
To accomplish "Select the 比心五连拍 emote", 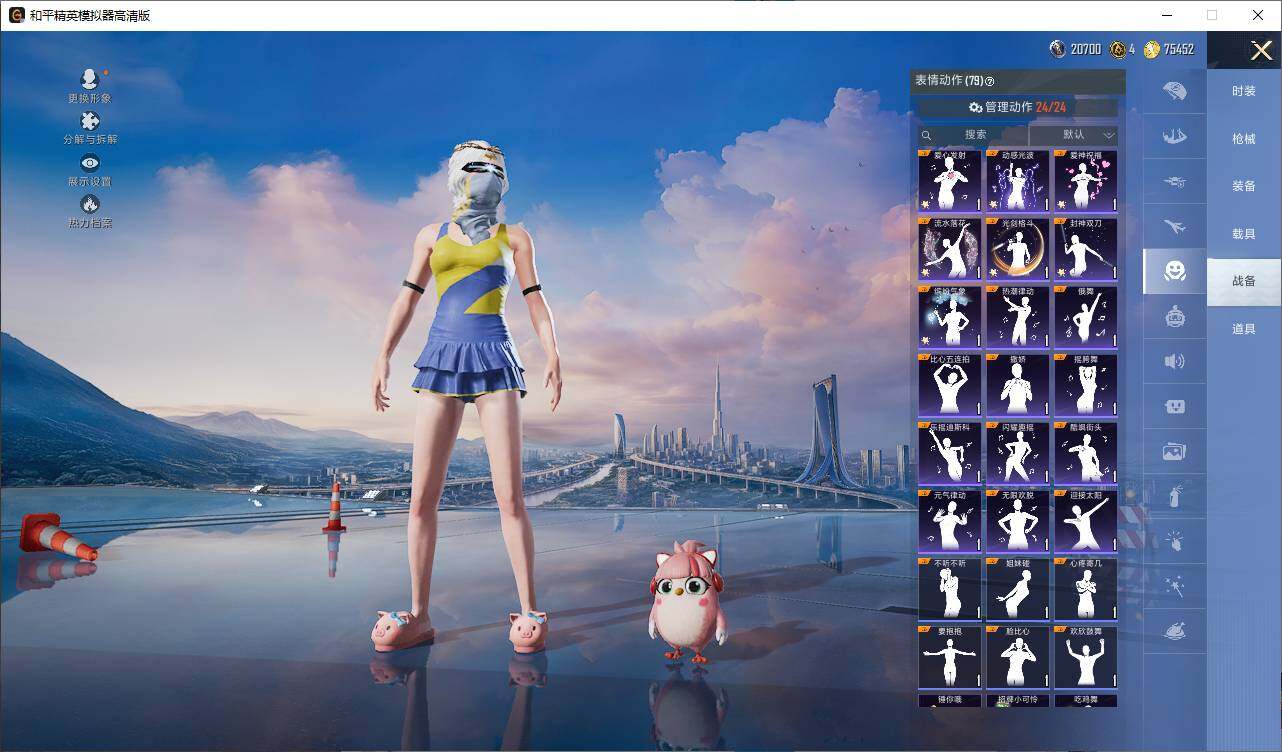I will 949,385.
